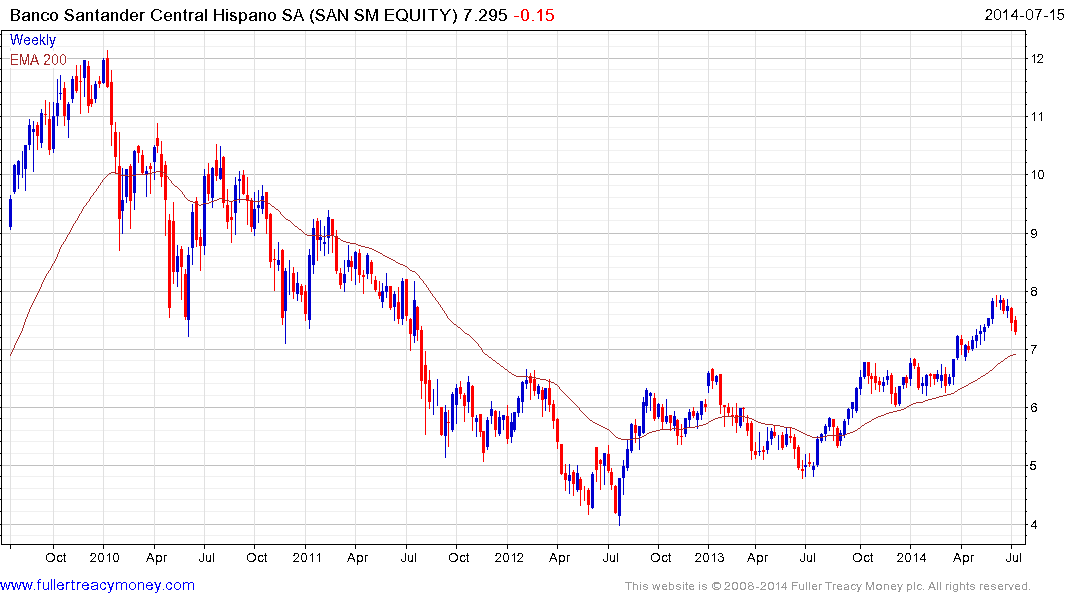Select the date '2014-07-15'
This screenshot has height=600, width=1075.
1024,15
